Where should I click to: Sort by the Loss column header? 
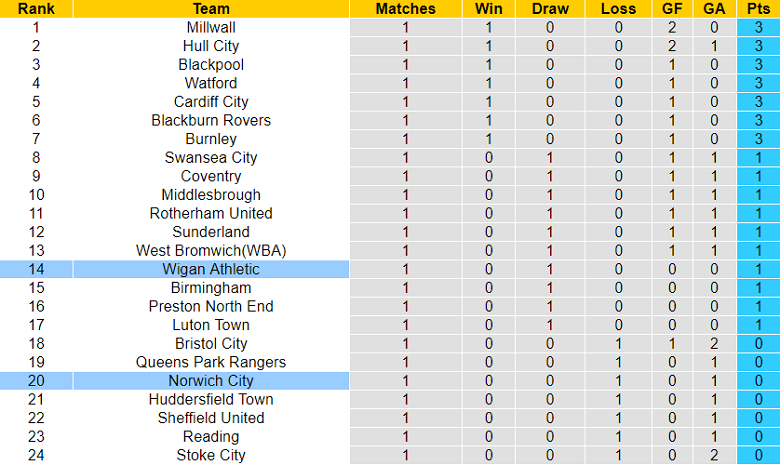click(618, 9)
